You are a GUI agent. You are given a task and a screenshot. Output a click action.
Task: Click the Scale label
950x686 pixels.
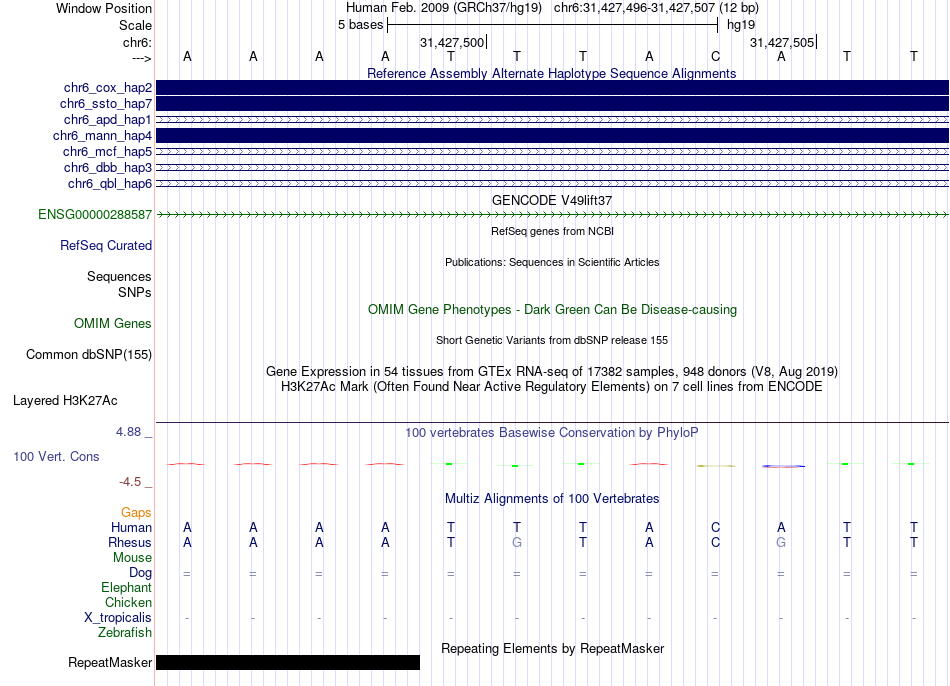[136, 25]
